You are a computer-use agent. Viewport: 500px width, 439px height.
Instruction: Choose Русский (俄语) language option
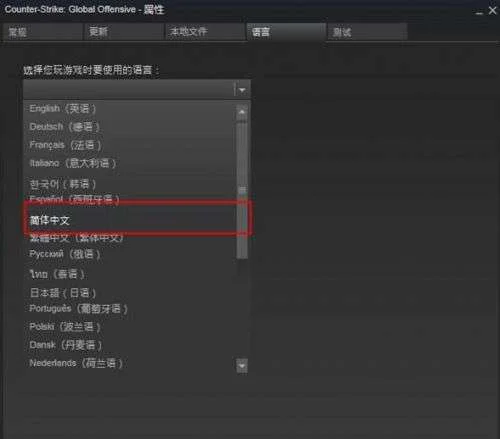coord(65,254)
